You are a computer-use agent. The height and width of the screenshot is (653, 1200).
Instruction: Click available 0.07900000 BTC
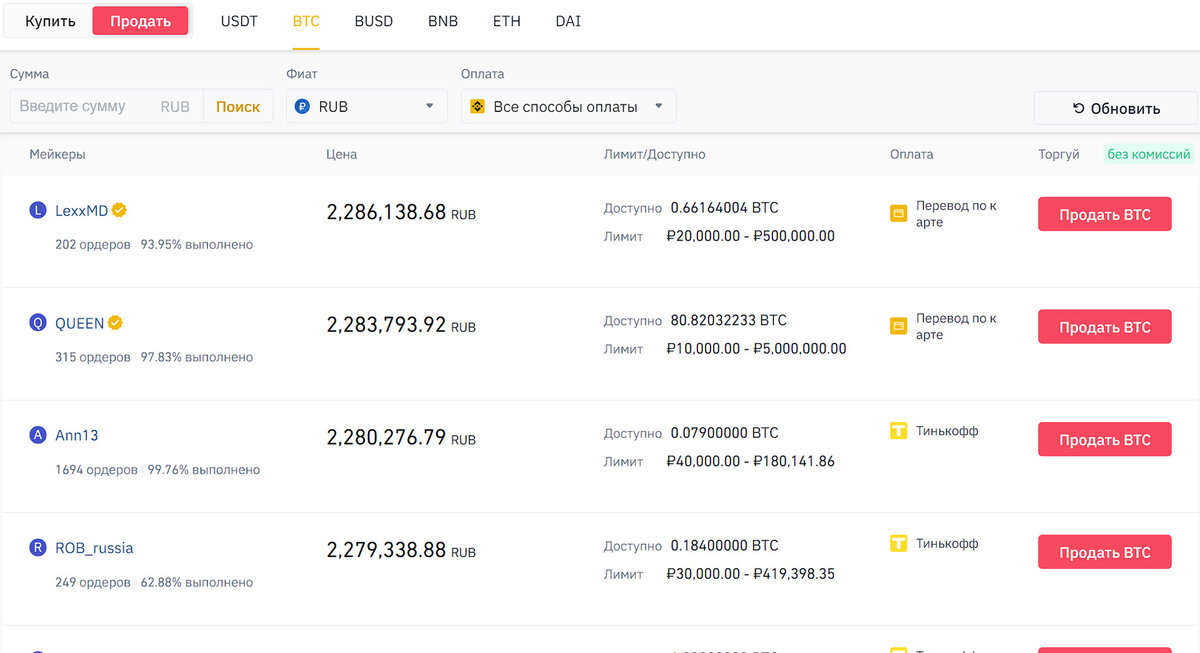[724, 433]
